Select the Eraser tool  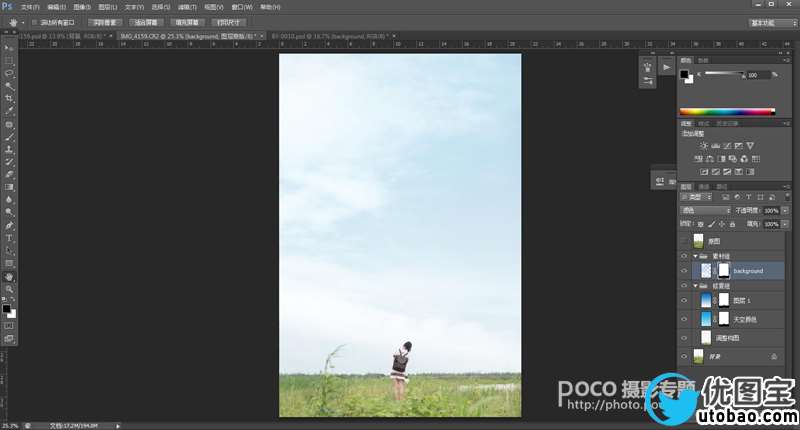[9, 174]
